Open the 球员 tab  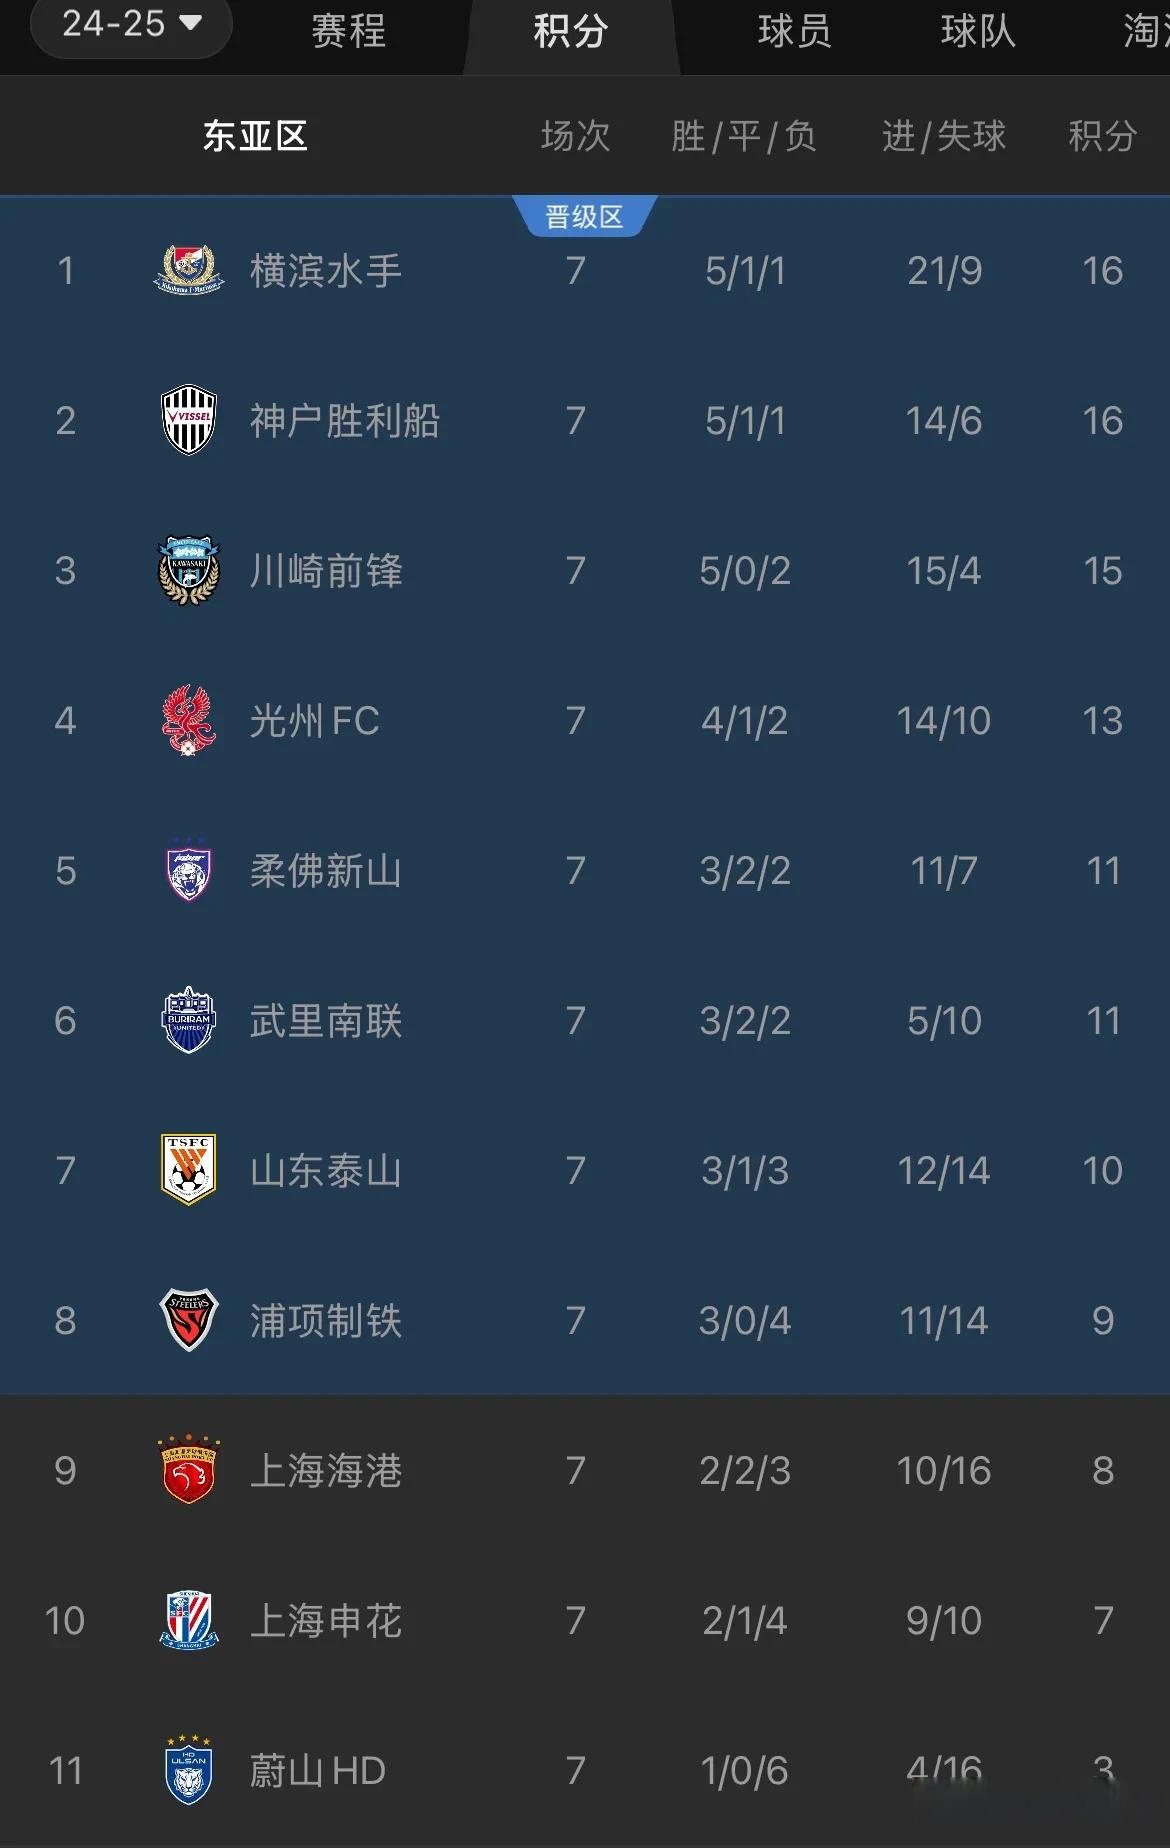794,31
